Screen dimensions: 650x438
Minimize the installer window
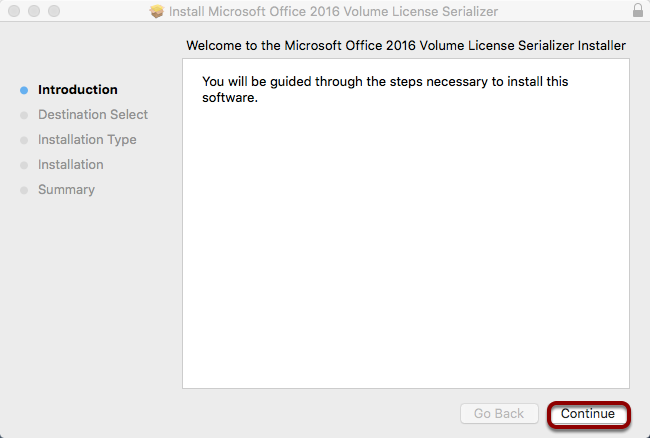tap(34, 11)
